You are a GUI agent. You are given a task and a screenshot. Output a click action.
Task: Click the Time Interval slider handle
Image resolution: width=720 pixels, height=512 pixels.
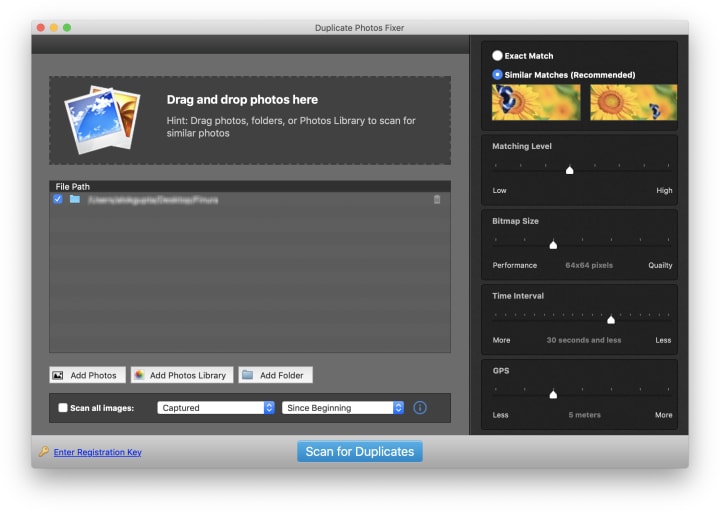(x=611, y=320)
